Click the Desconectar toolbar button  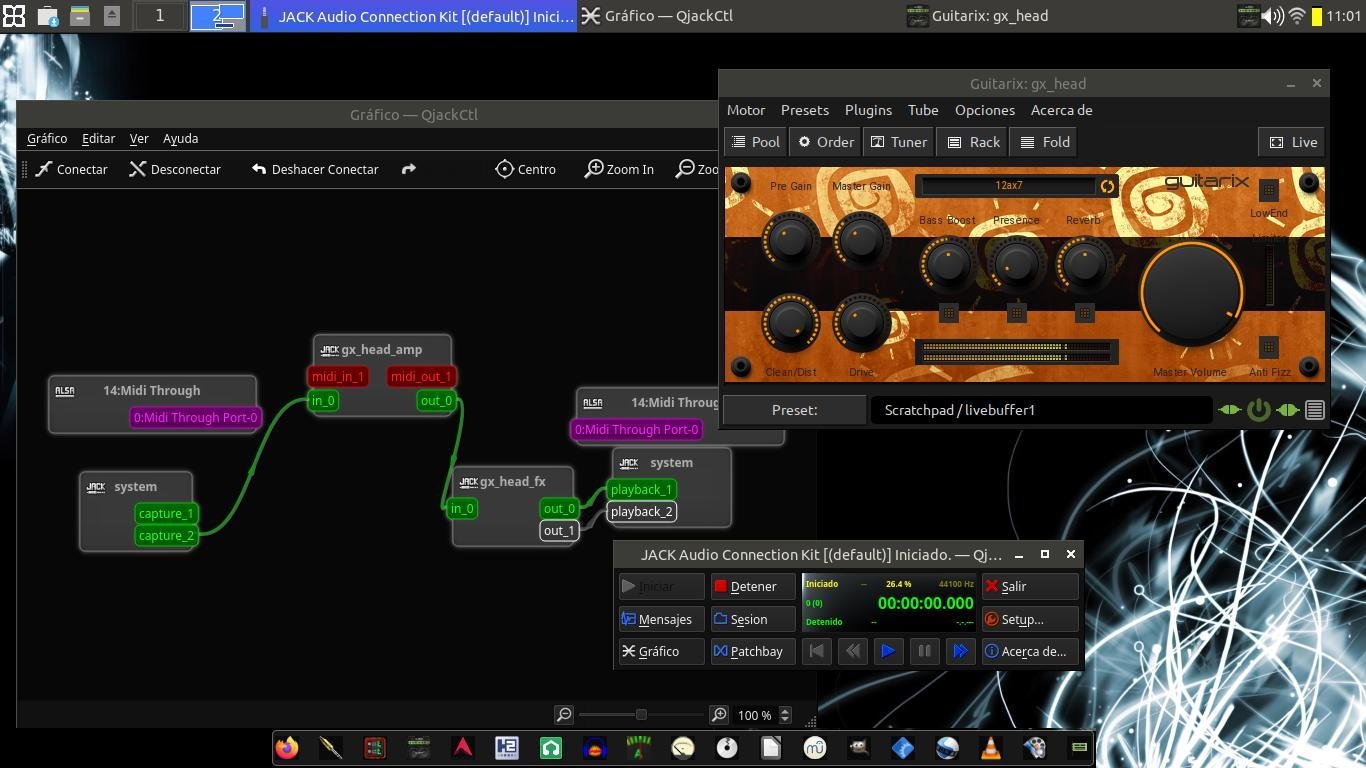tap(176, 169)
